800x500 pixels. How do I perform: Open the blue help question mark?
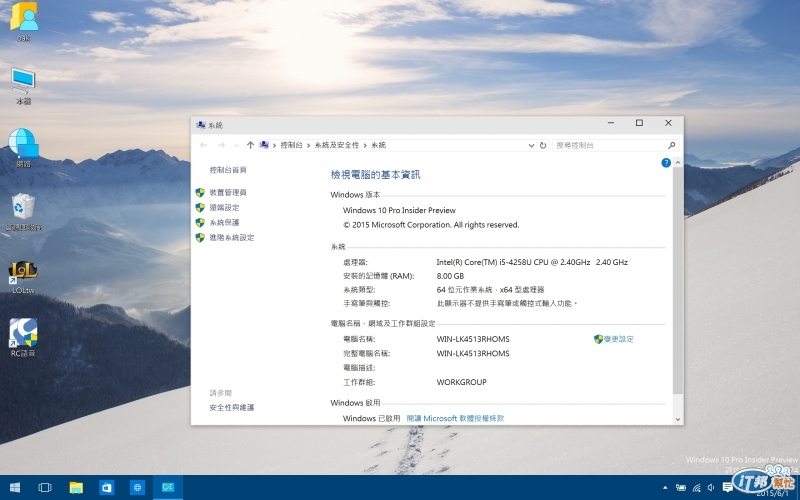click(x=666, y=163)
